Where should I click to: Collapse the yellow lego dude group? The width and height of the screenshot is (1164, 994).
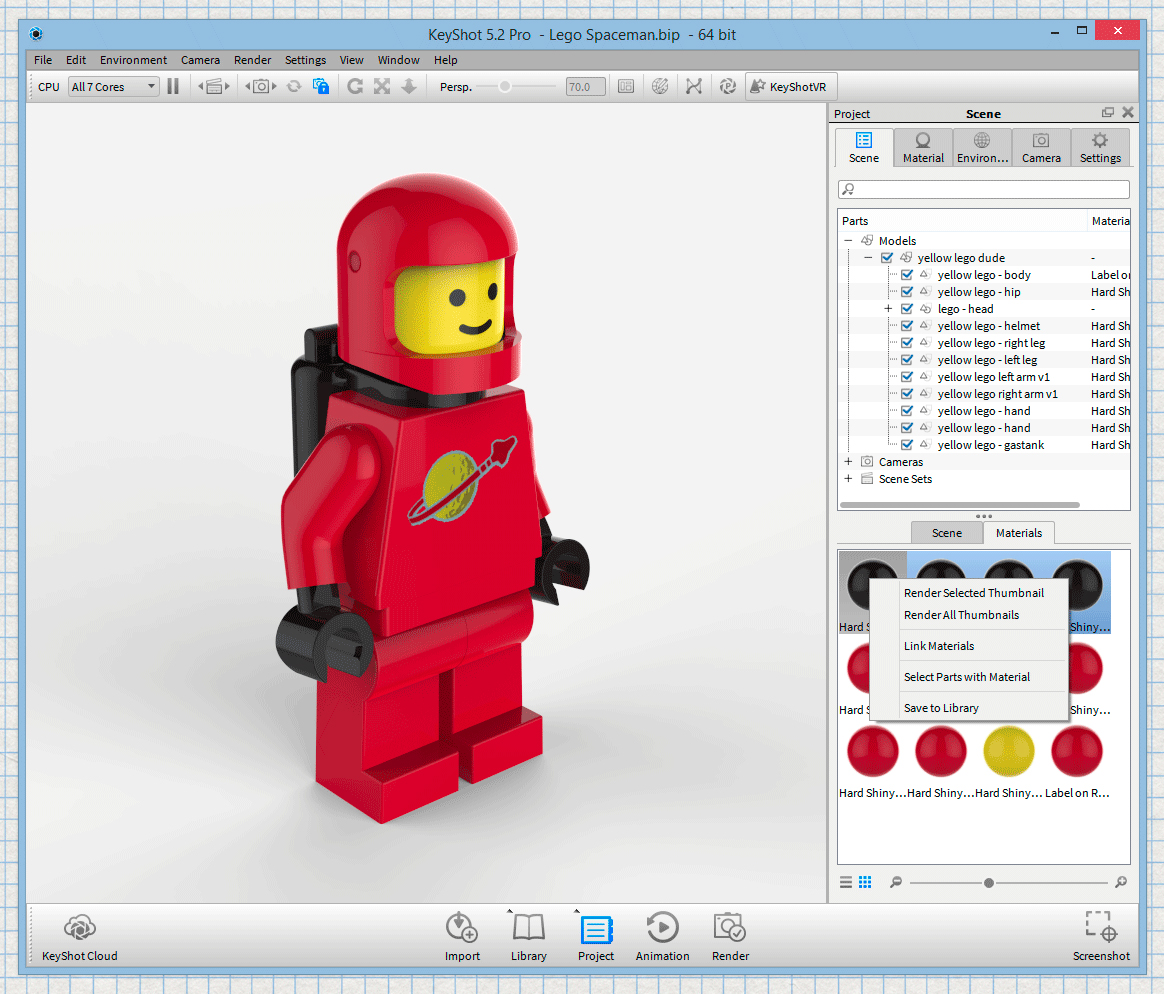pos(868,258)
